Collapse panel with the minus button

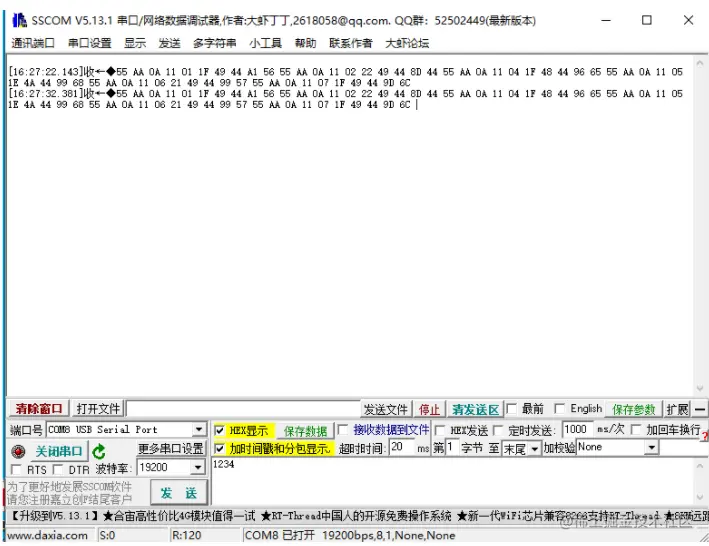tap(700, 410)
